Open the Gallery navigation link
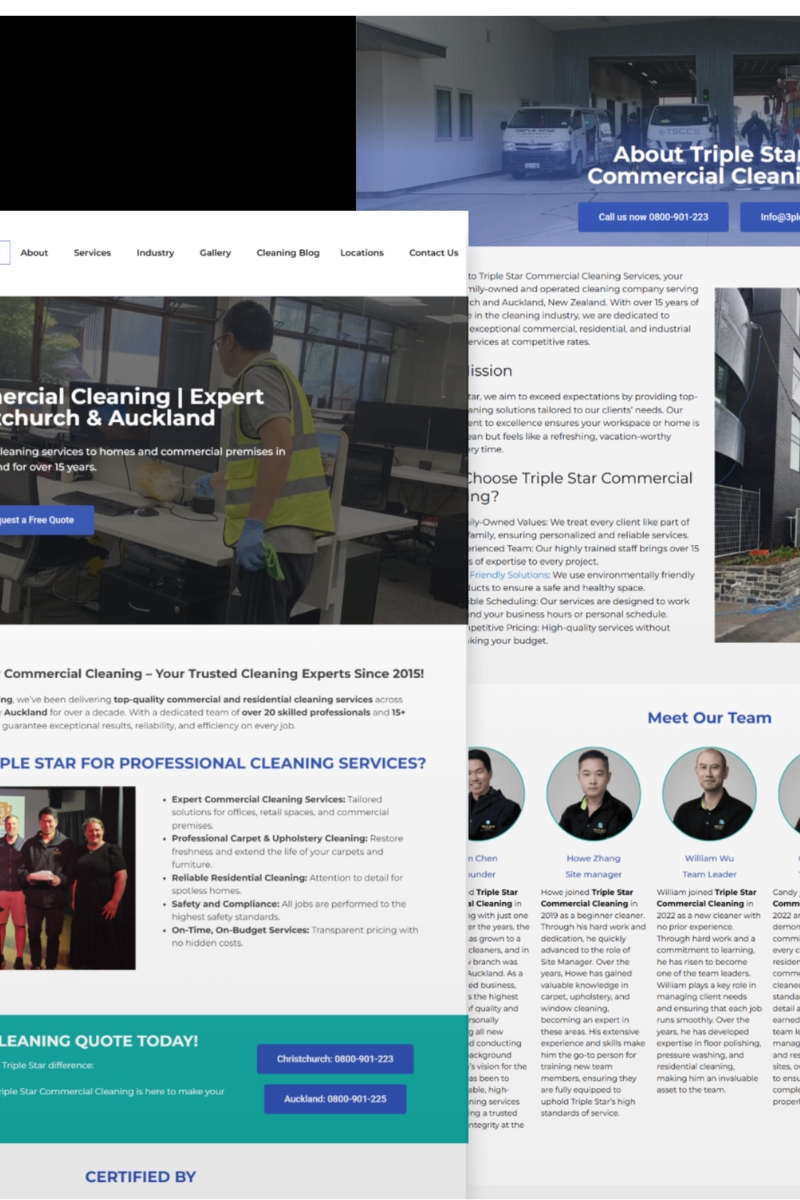The image size is (800, 1200). [215, 253]
